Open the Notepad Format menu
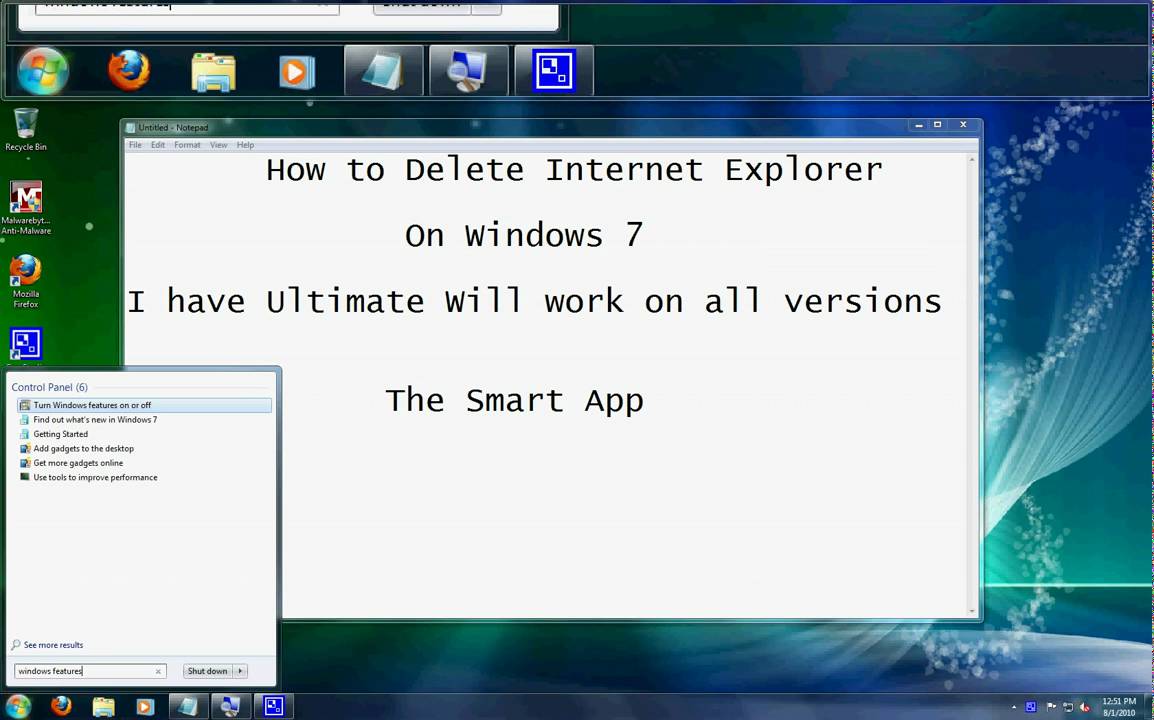Image resolution: width=1154 pixels, height=720 pixels. tap(187, 145)
